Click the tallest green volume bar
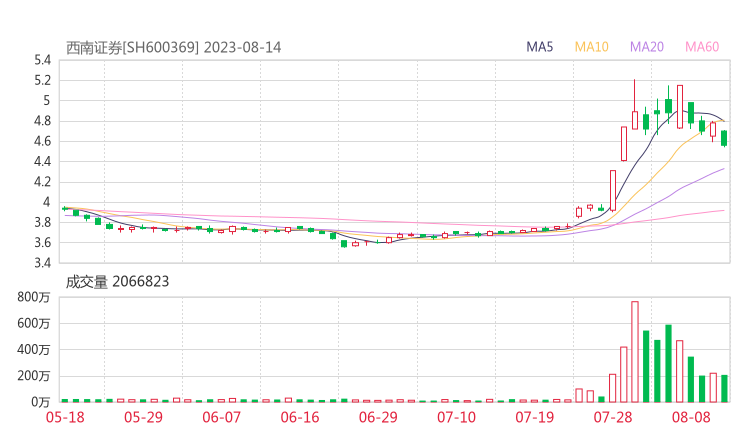The image size is (740, 440). tap(668, 364)
